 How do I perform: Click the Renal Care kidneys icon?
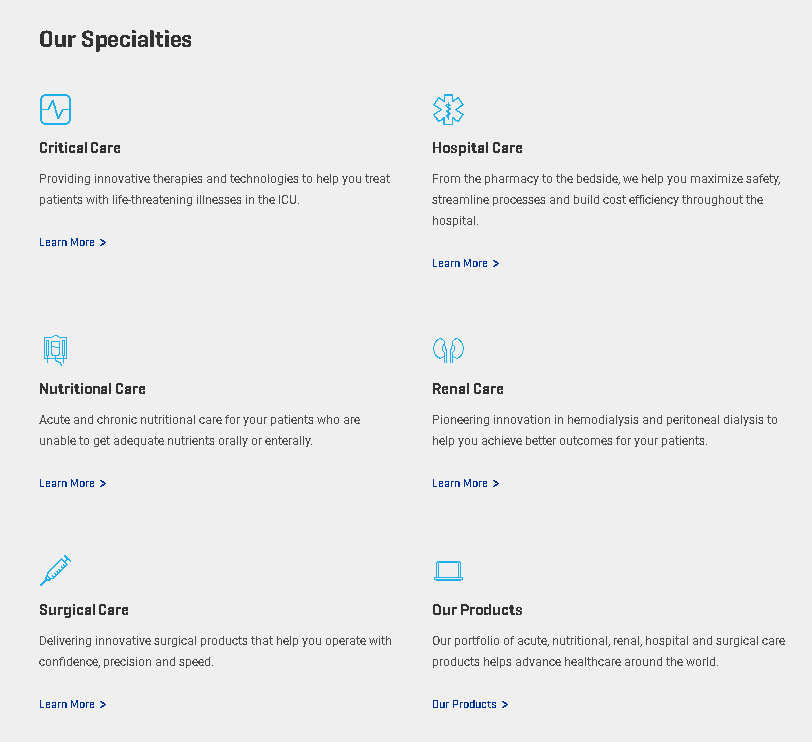point(448,350)
